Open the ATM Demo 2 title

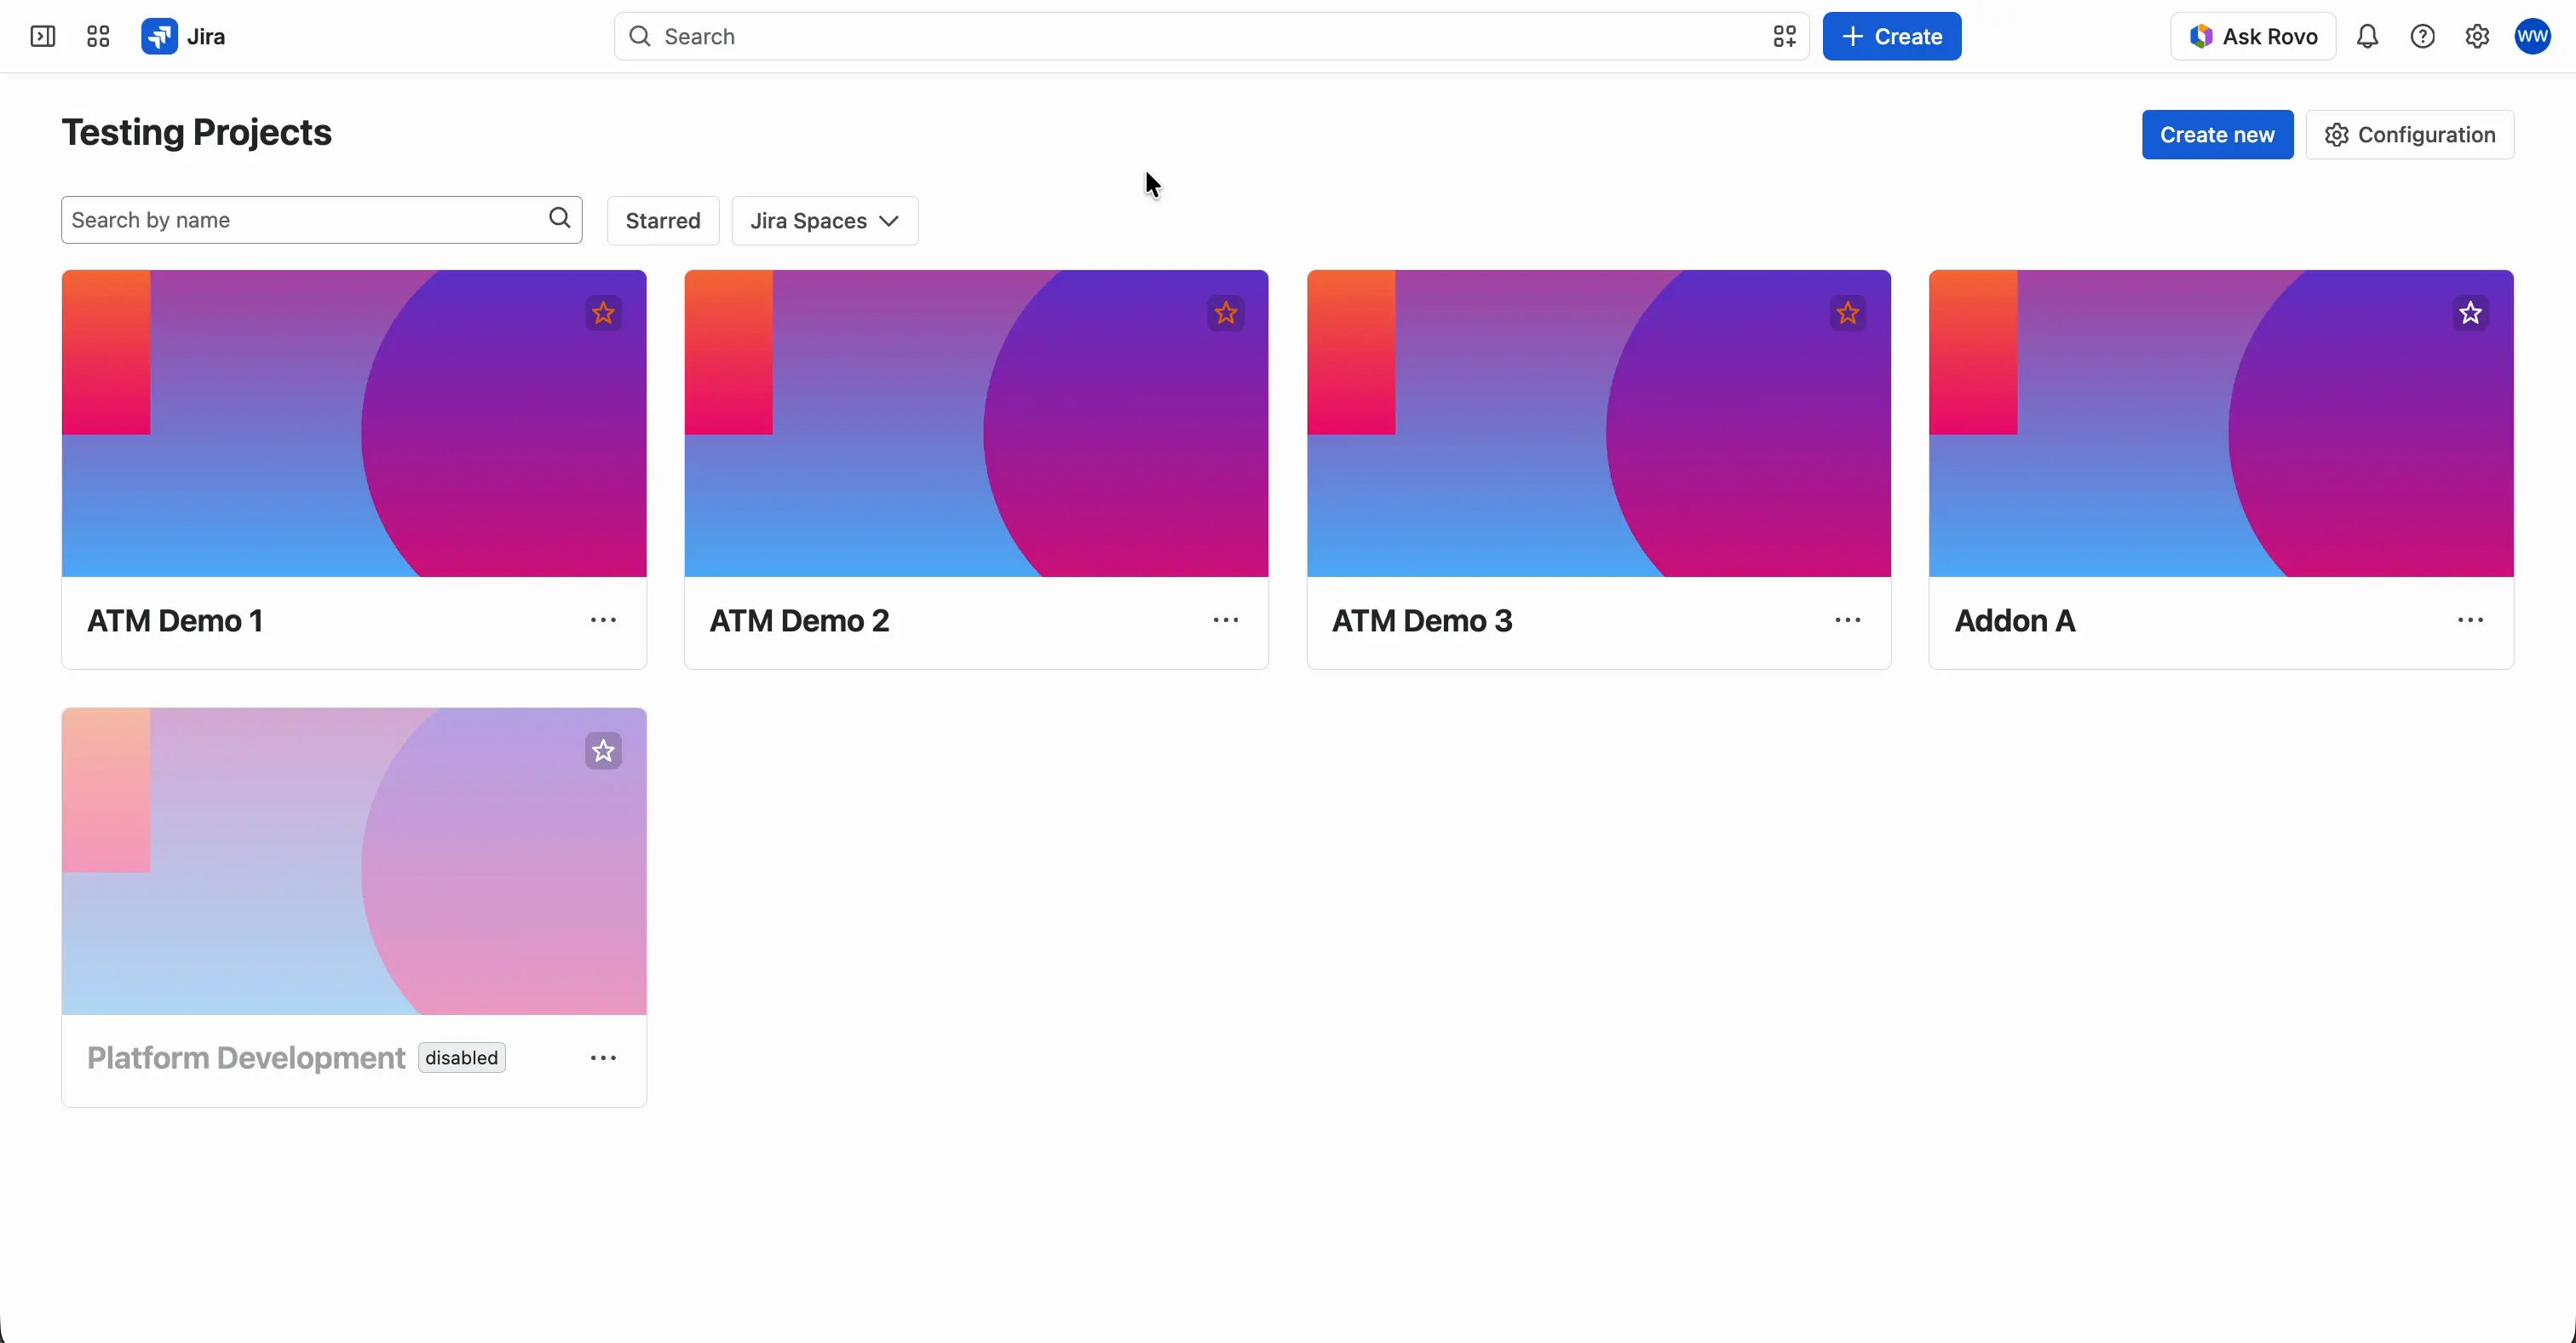[x=799, y=621]
